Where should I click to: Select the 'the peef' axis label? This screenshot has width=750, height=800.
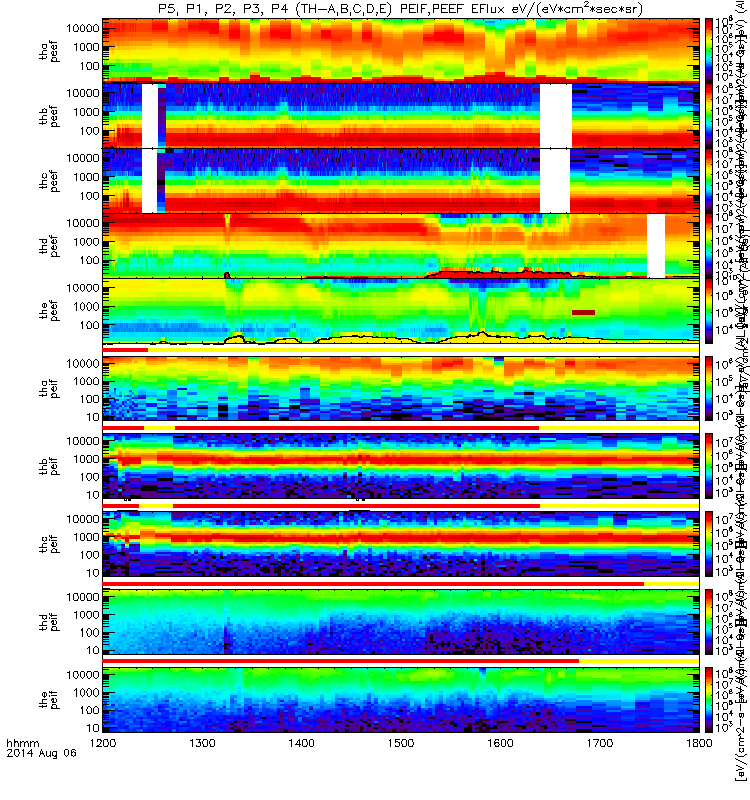(49, 311)
